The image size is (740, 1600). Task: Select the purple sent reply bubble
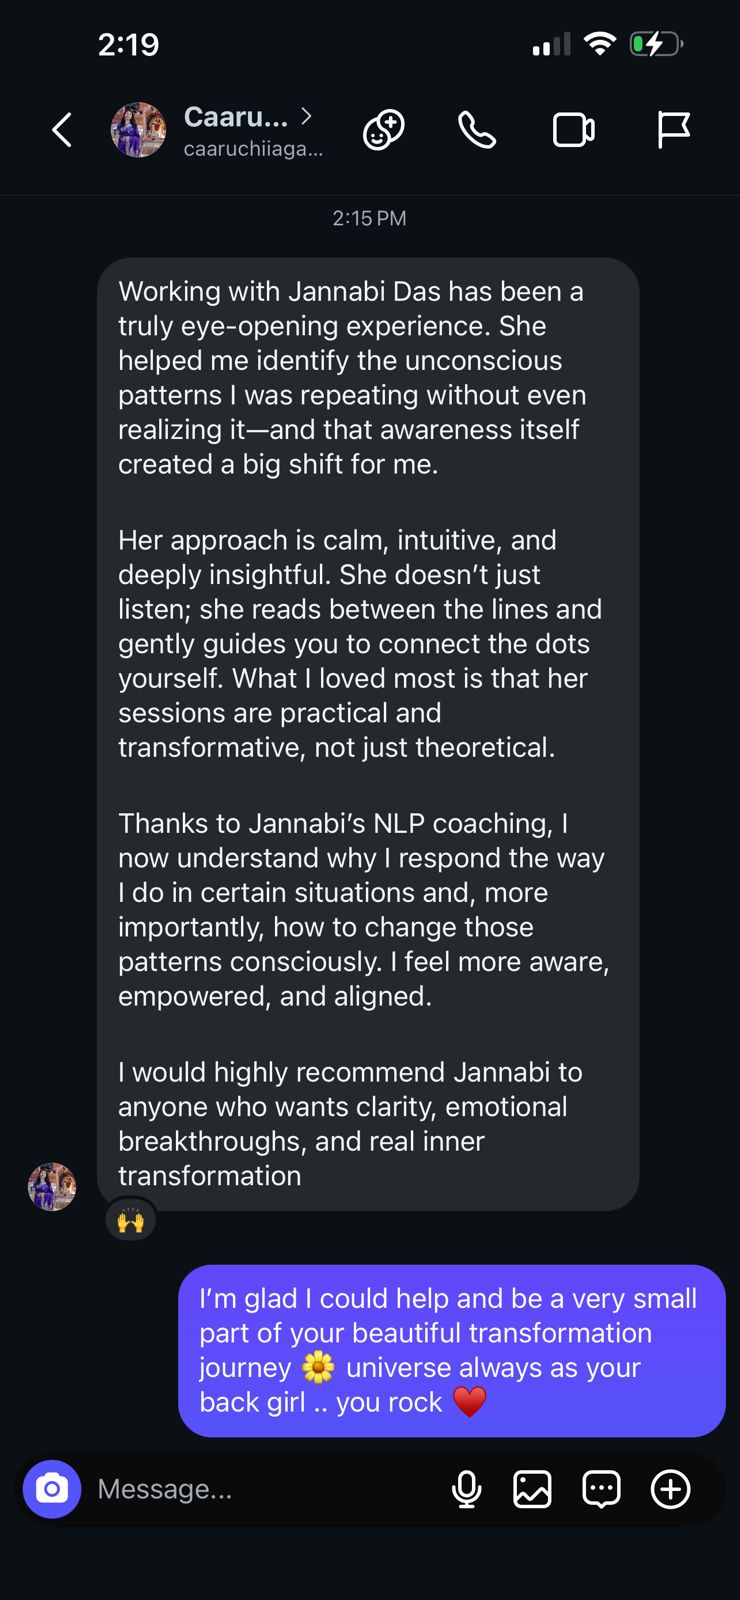[x=451, y=1350]
